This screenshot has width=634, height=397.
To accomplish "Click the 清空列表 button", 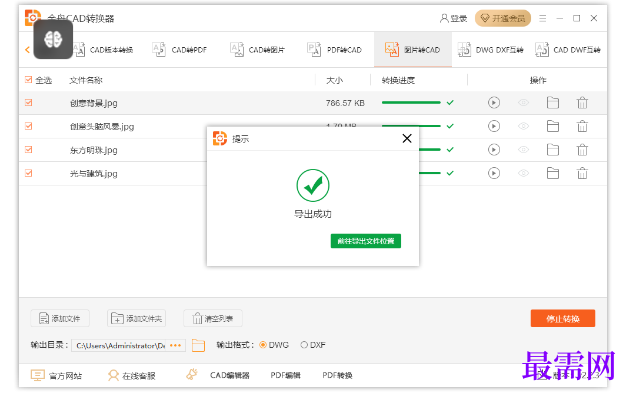I will click(x=213, y=318).
